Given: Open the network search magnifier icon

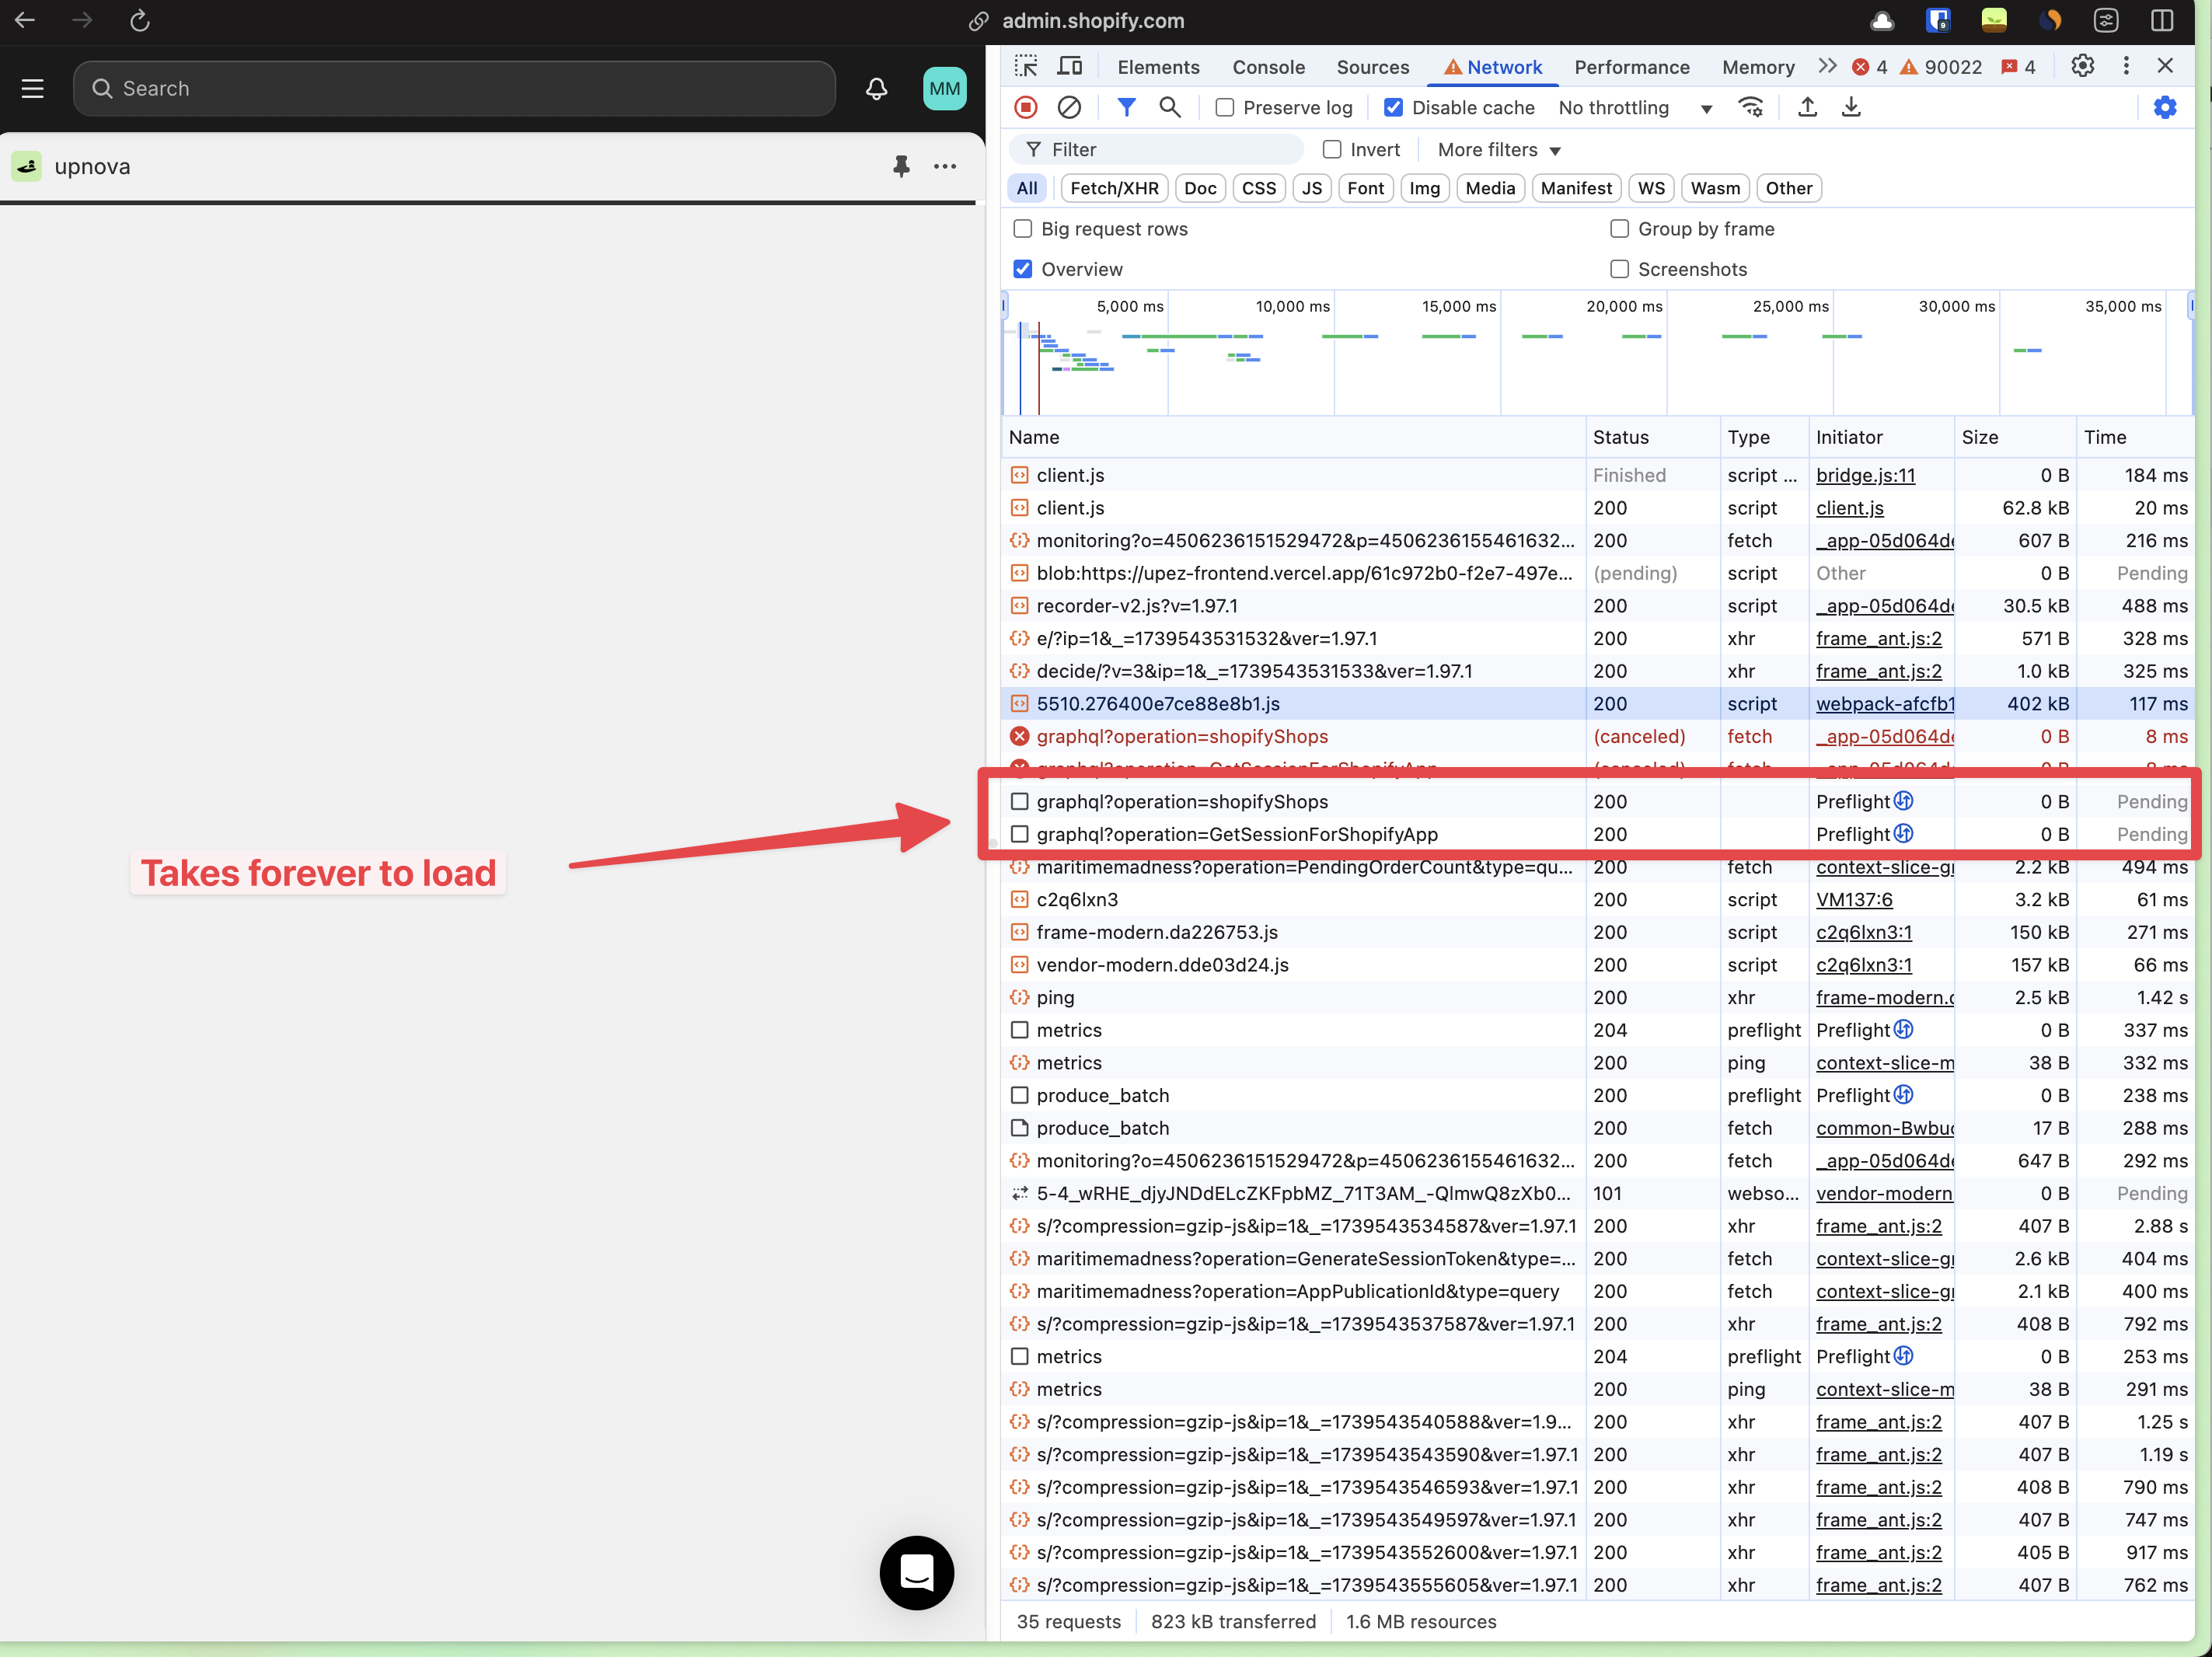Looking at the screenshot, I should (x=1169, y=107).
